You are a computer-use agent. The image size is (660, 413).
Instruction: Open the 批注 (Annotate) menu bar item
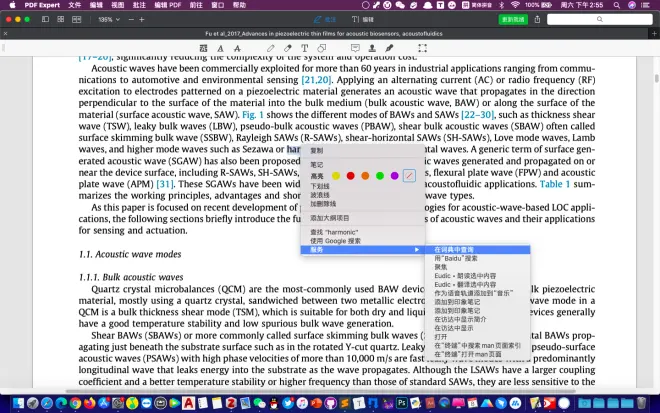139,5
